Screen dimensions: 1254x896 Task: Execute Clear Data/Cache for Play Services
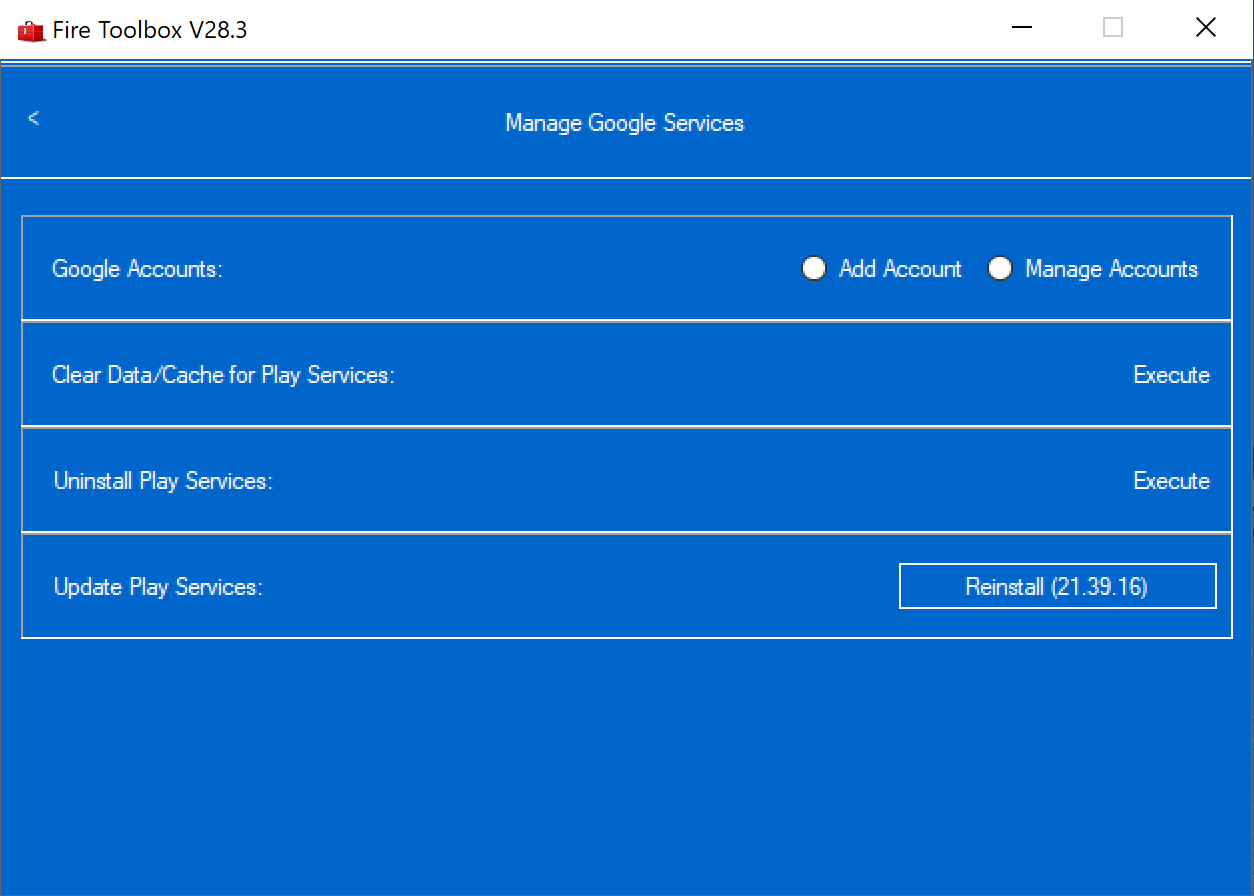1171,375
